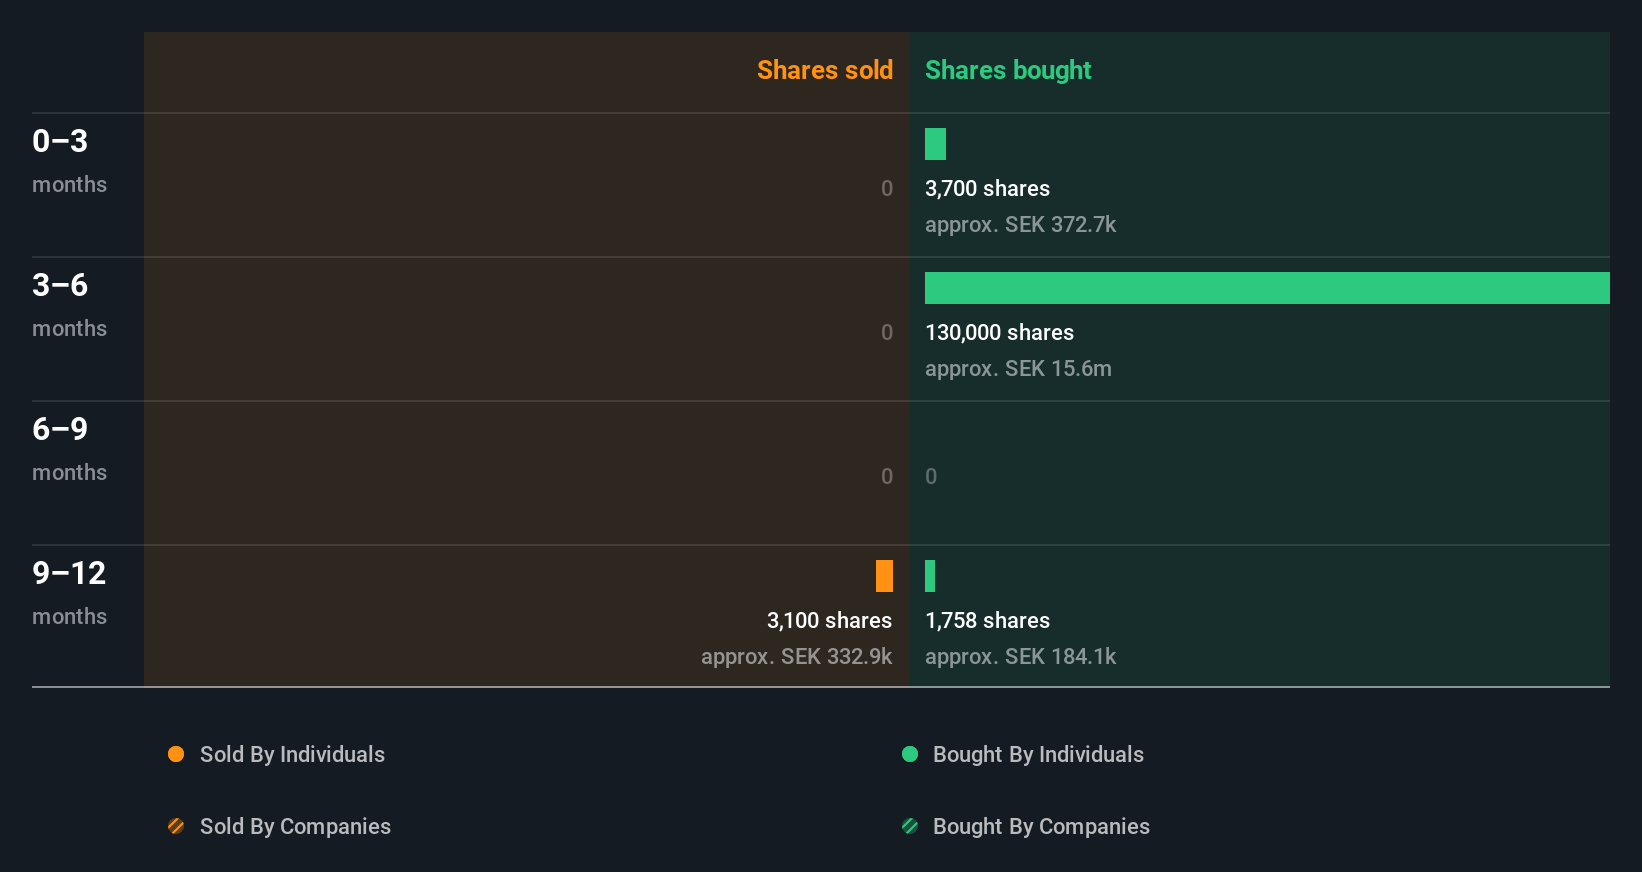Click the 3,100 shares sold value

tap(829, 621)
